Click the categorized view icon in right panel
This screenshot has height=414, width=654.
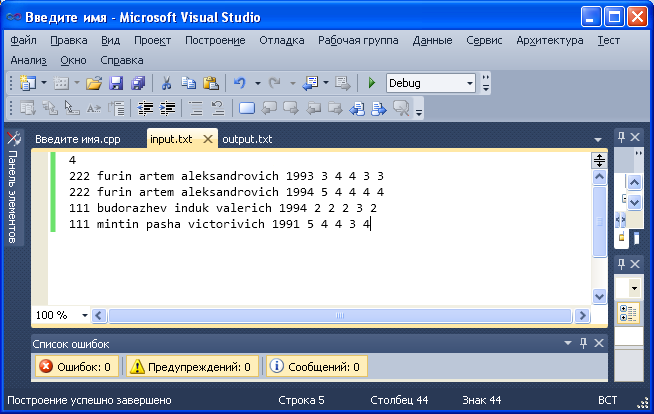(628, 313)
